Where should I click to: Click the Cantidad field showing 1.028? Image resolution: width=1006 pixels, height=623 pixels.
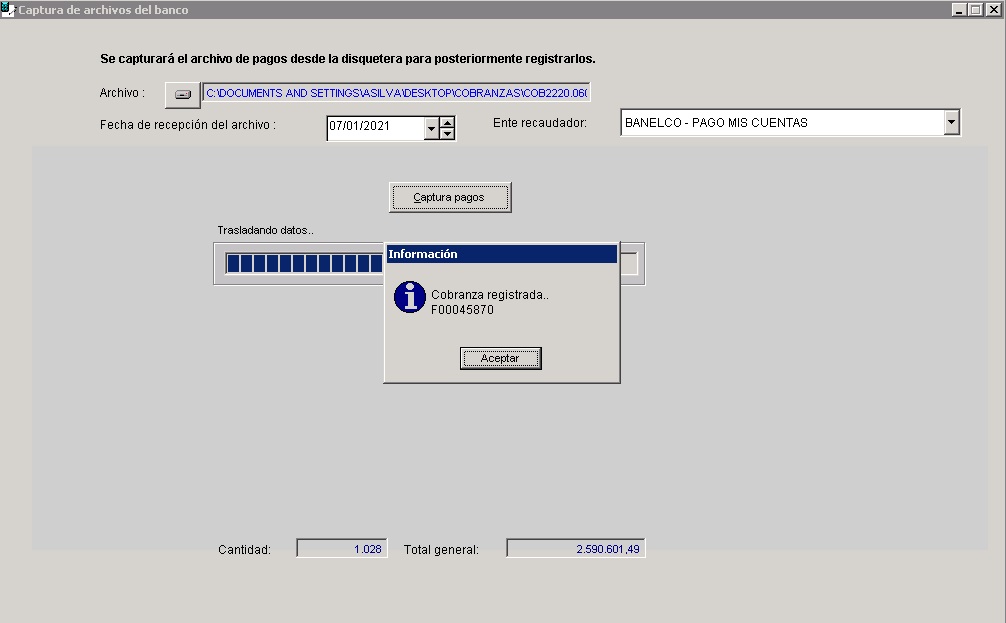coord(341,547)
